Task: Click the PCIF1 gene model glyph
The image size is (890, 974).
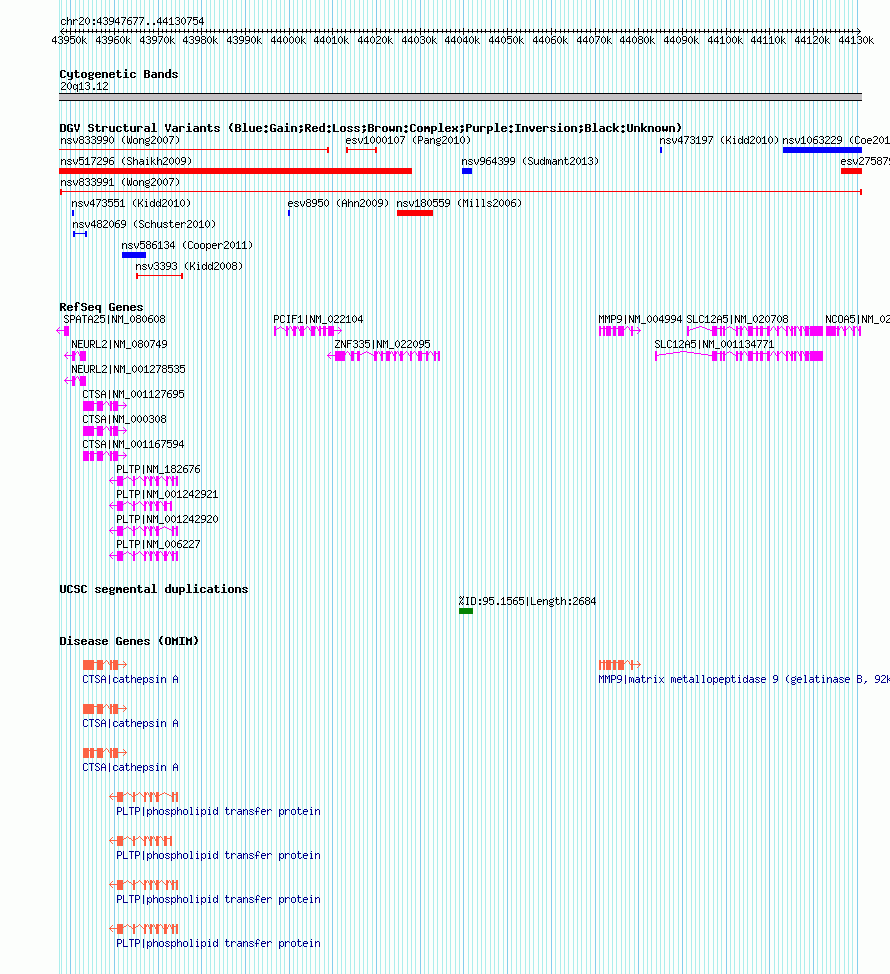Action: [308, 331]
